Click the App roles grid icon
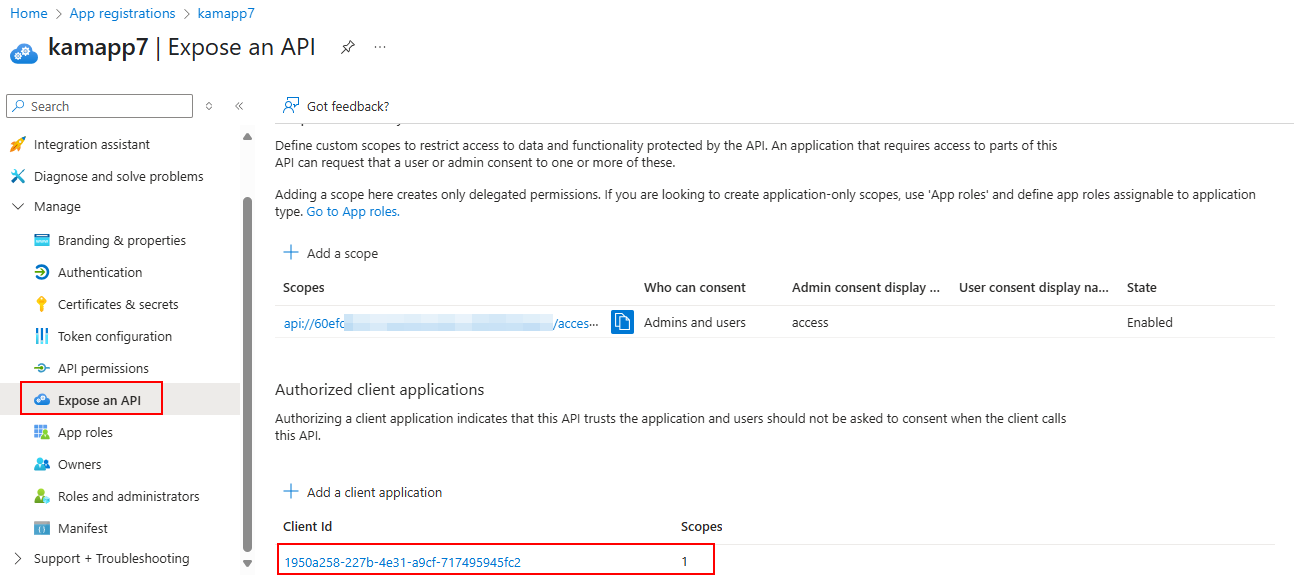 (x=42, y=432)
